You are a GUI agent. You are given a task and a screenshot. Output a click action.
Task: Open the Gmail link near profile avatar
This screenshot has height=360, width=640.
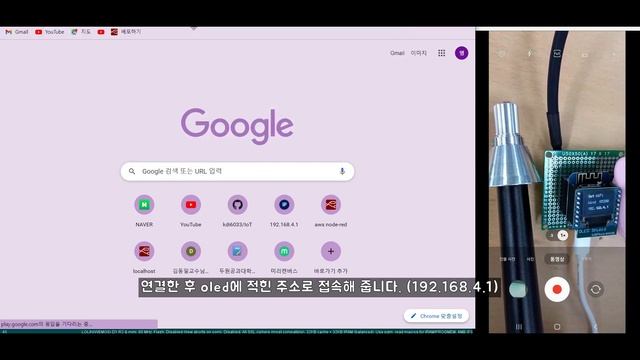click(x=397, y=53)
